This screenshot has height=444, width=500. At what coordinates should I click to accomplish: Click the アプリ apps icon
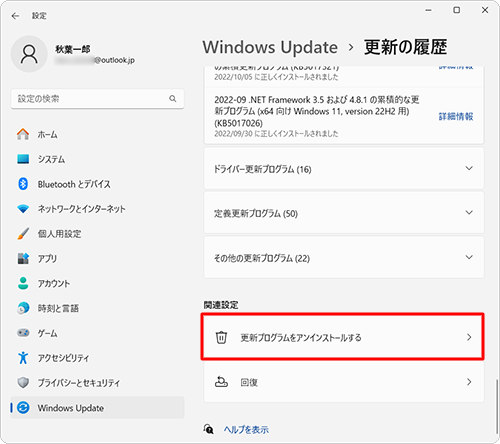[23, 258]
